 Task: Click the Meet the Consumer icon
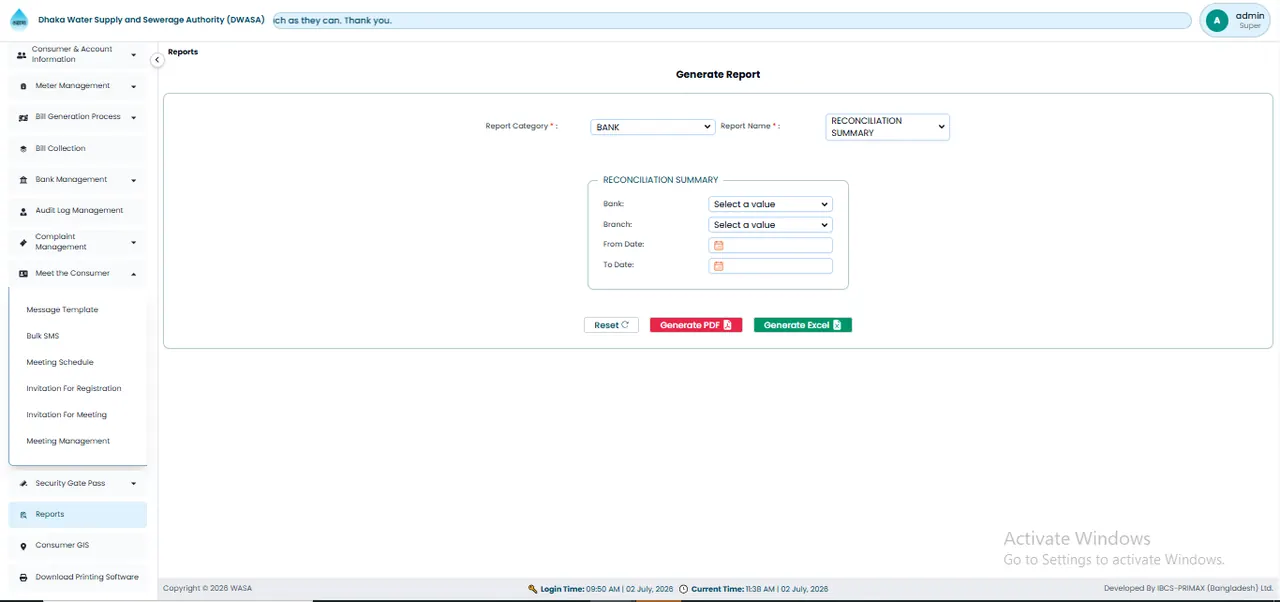tap(24, 274)
